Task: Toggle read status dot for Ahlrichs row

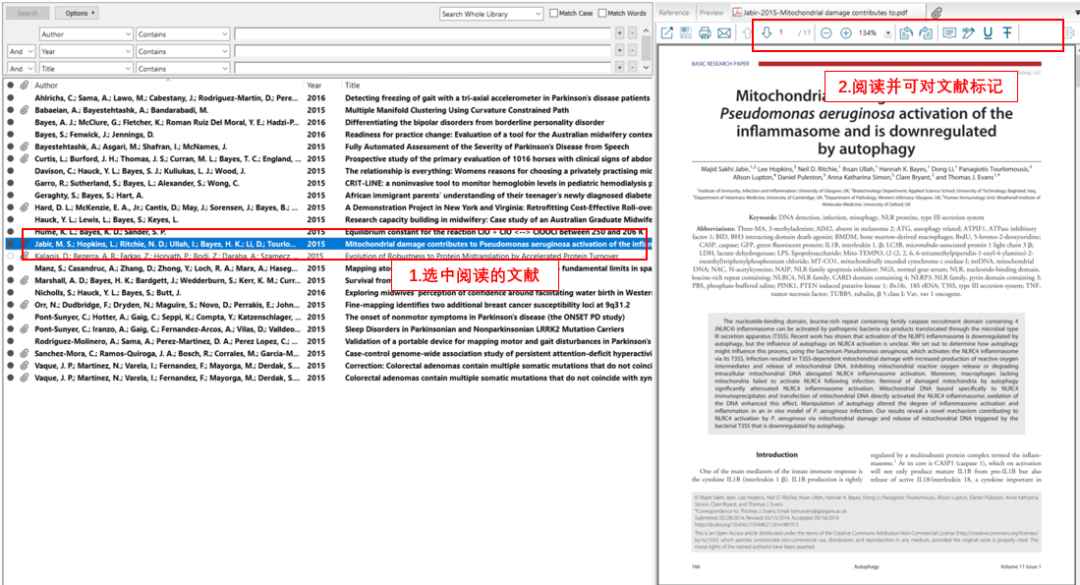Action: [10, 98]
